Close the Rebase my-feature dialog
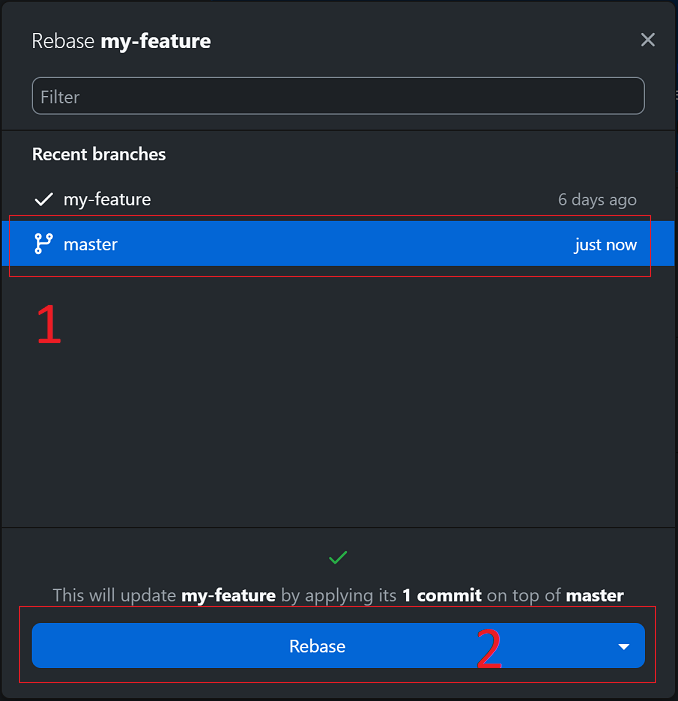The width and height of the screenshot is (678, 701). (x=648, y=40)
